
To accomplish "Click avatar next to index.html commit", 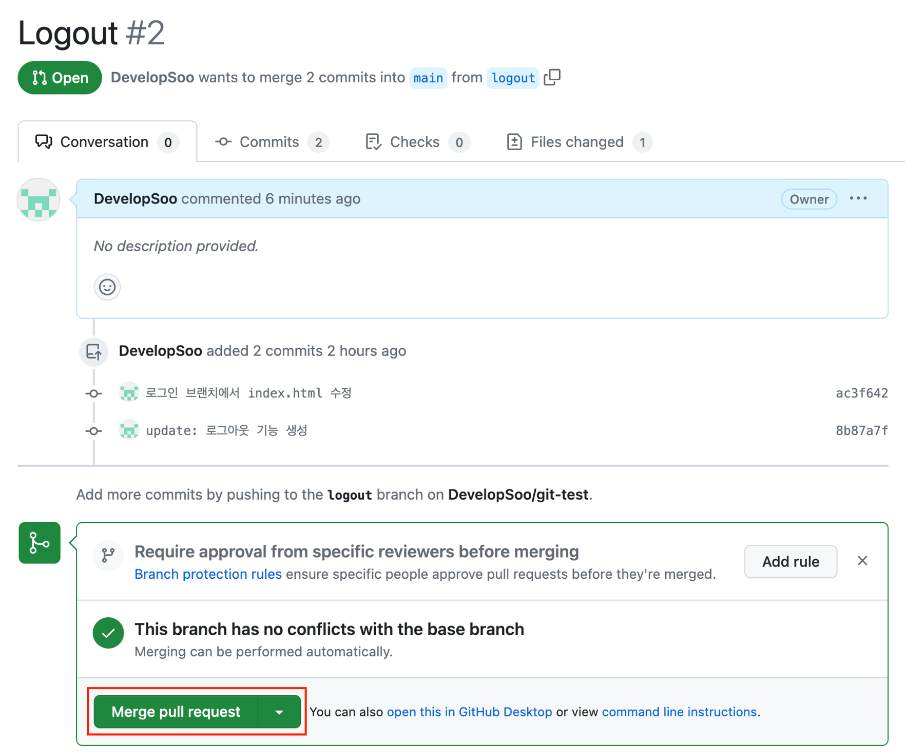I will 129,392.
